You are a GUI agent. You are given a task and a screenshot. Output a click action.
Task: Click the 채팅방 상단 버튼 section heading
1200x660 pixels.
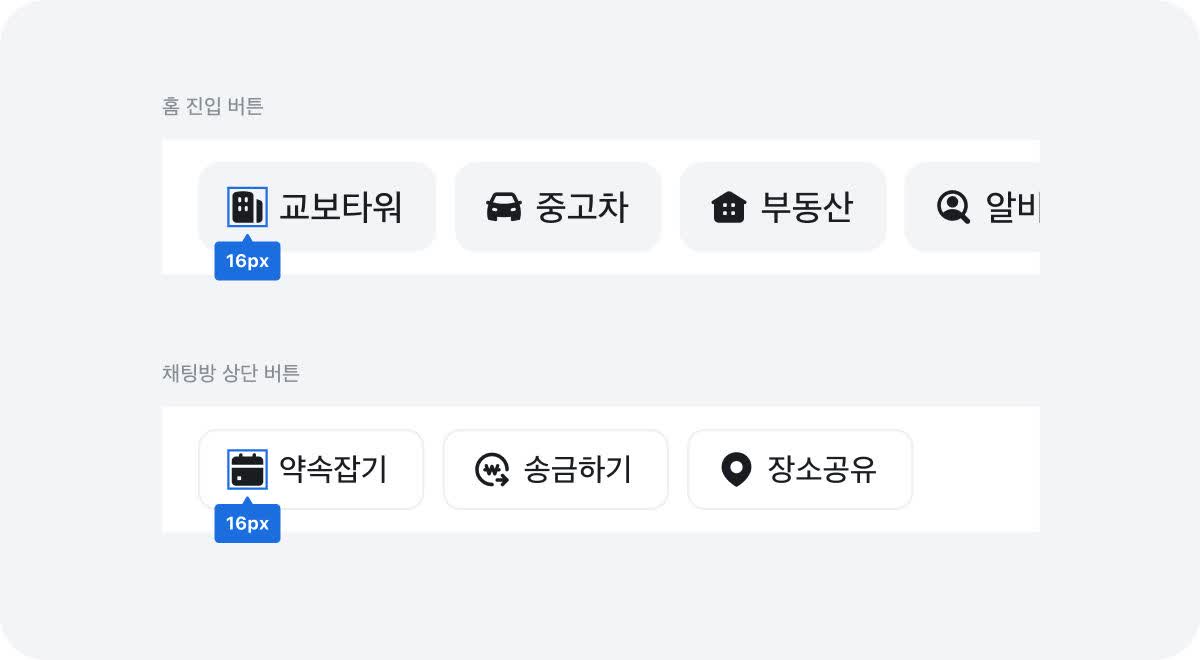coord(230,374)
